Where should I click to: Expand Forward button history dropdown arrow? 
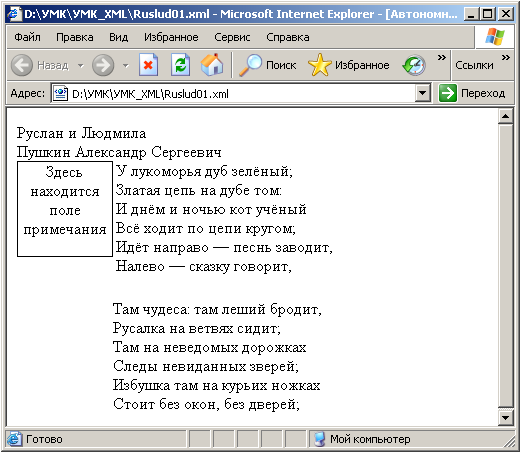pos(126,65)
